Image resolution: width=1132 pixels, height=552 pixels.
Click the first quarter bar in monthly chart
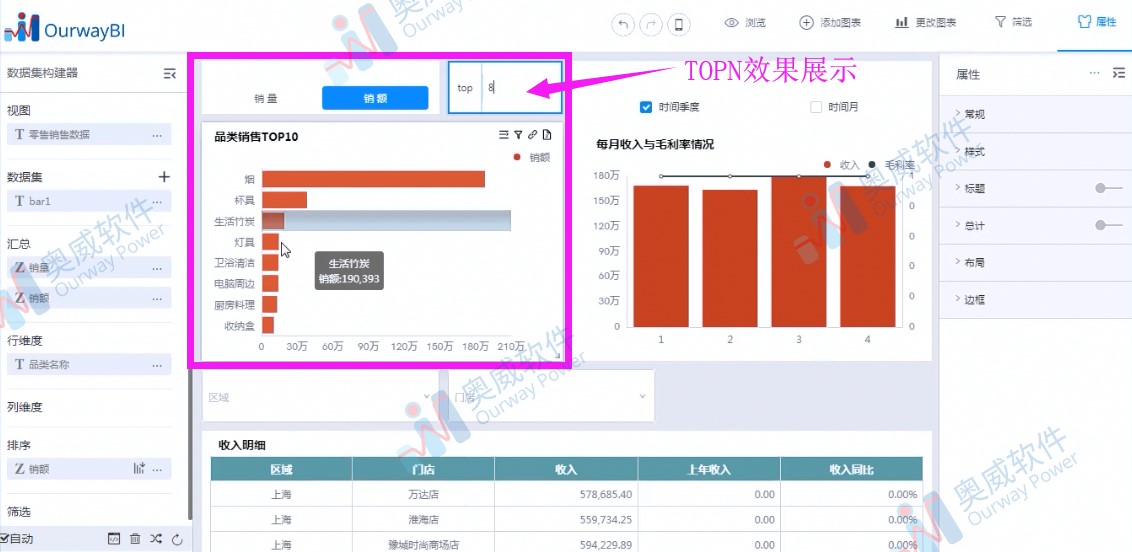pos(661,256)
